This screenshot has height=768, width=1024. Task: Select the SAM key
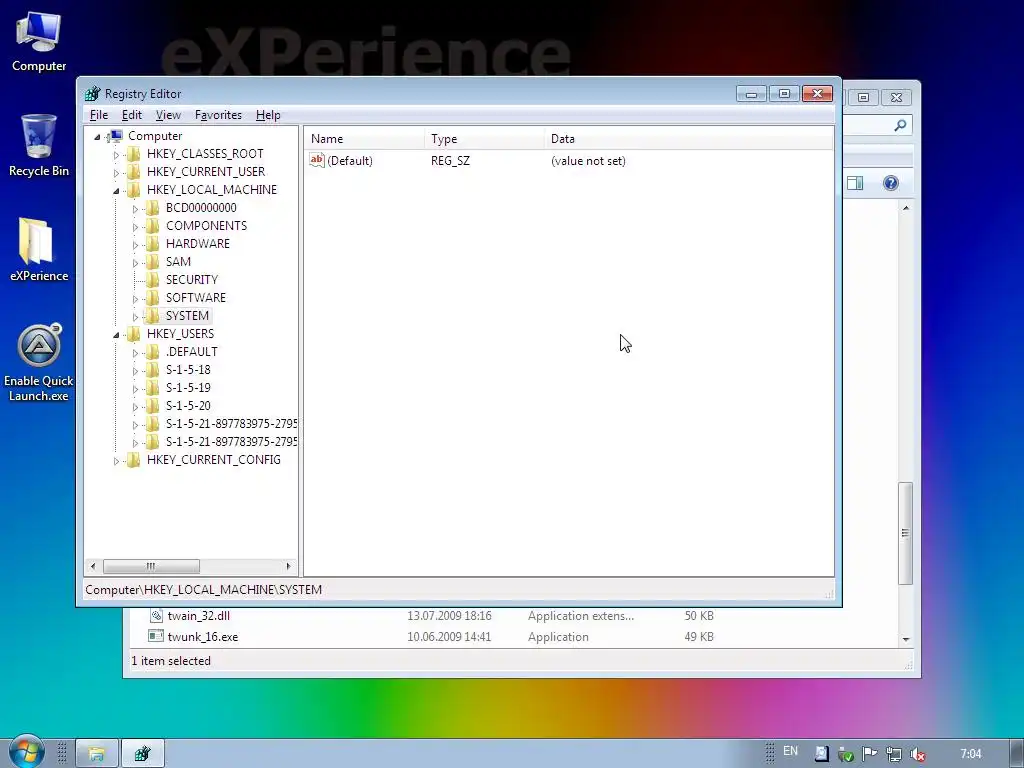click(x=178, y=261)
